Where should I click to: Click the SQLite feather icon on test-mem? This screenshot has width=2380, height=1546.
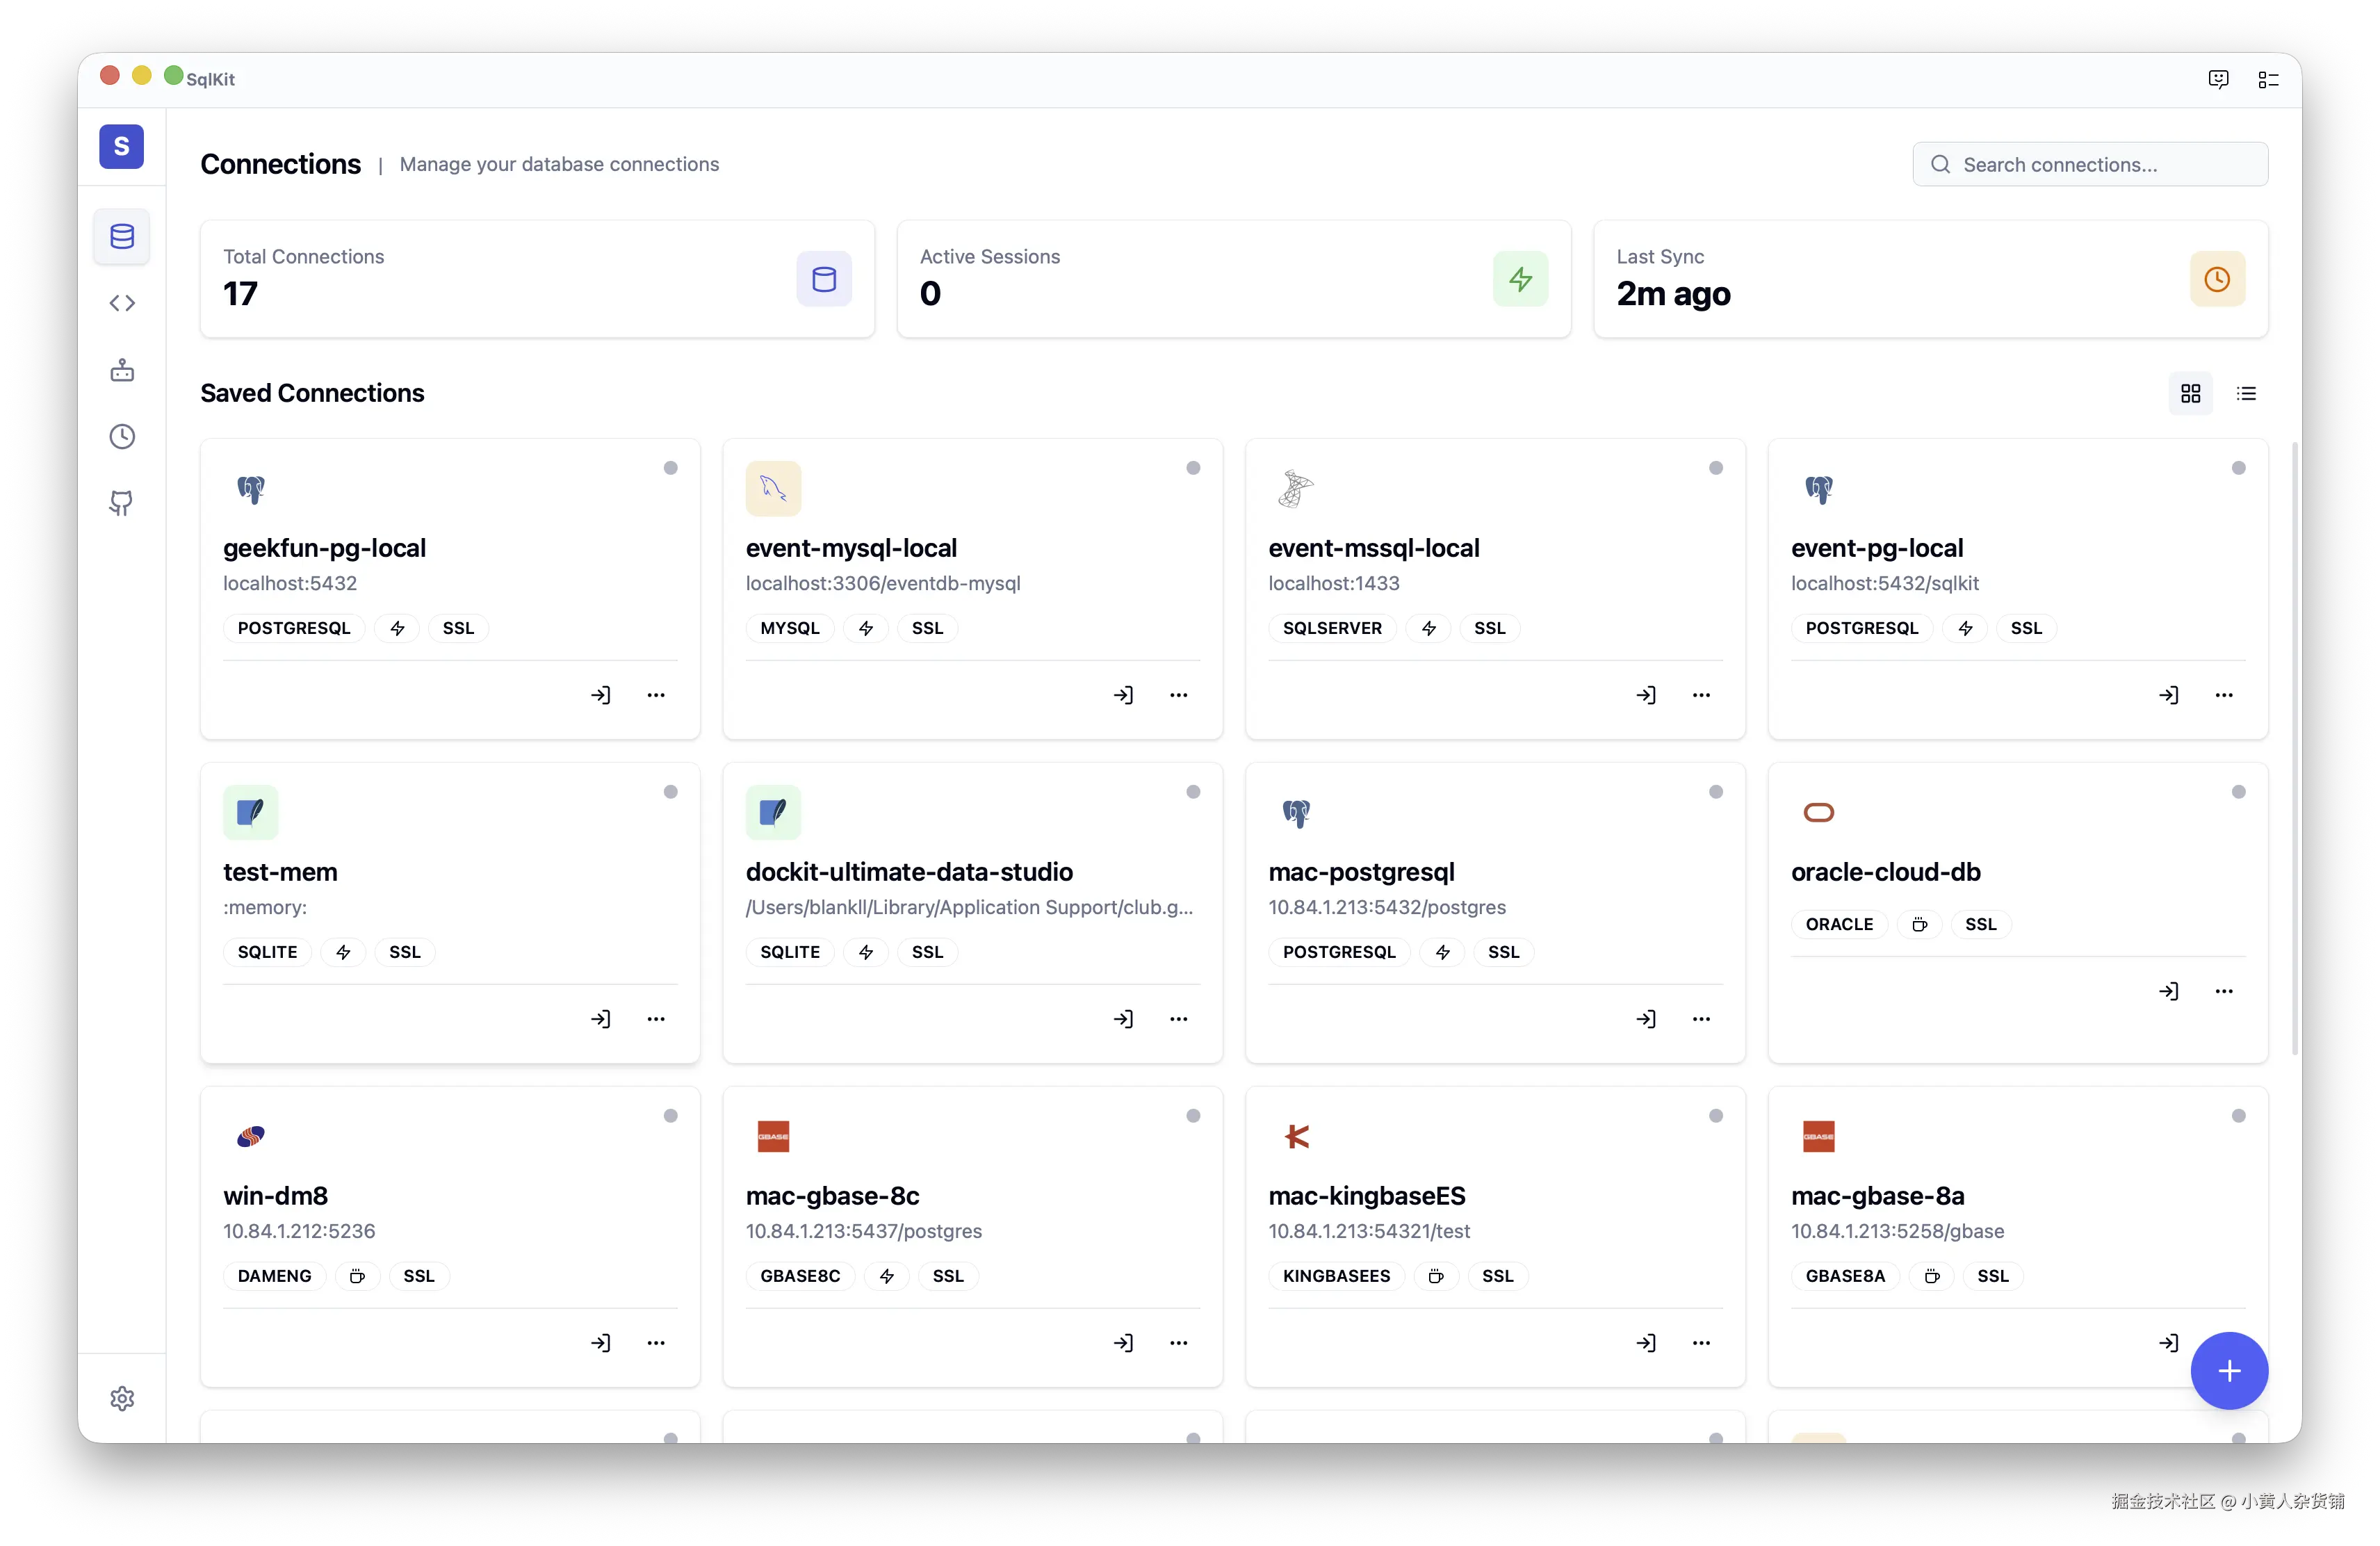(x=250, y=813)
